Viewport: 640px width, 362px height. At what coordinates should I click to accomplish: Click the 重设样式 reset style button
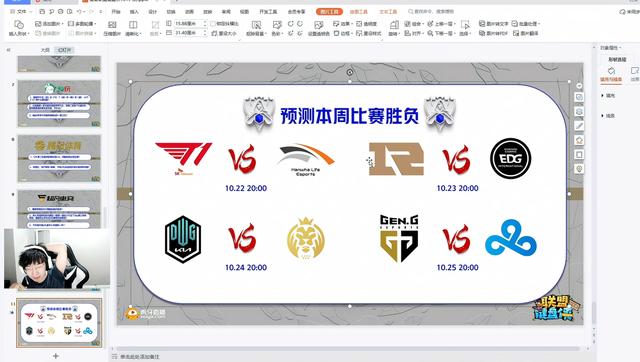tap(369, 33)
